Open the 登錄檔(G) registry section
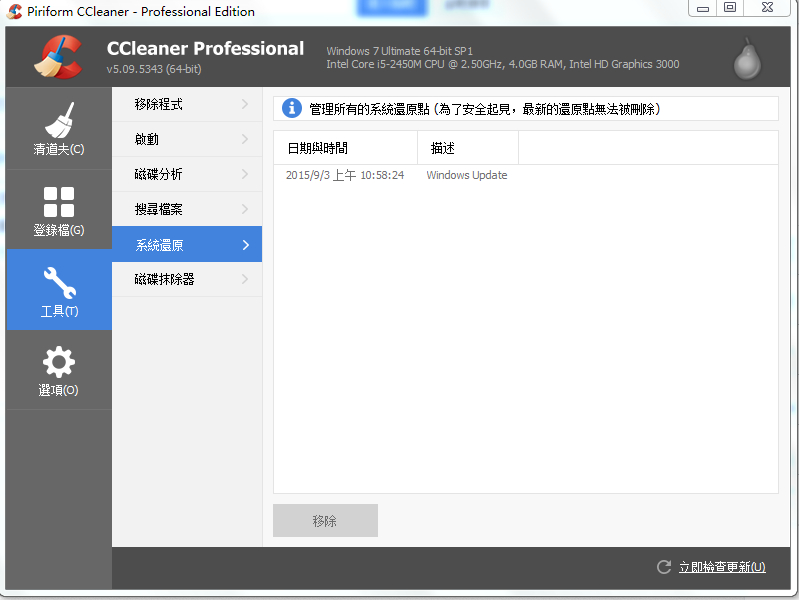Viewport: 799px width, 600px height. click(59, 210)
